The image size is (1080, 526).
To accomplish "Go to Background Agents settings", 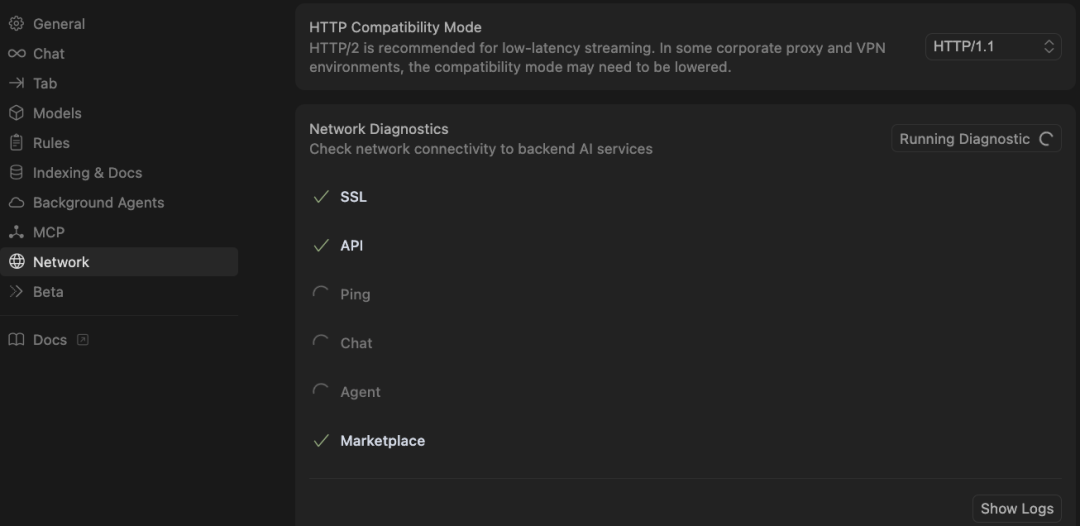I will pos(98,203).
